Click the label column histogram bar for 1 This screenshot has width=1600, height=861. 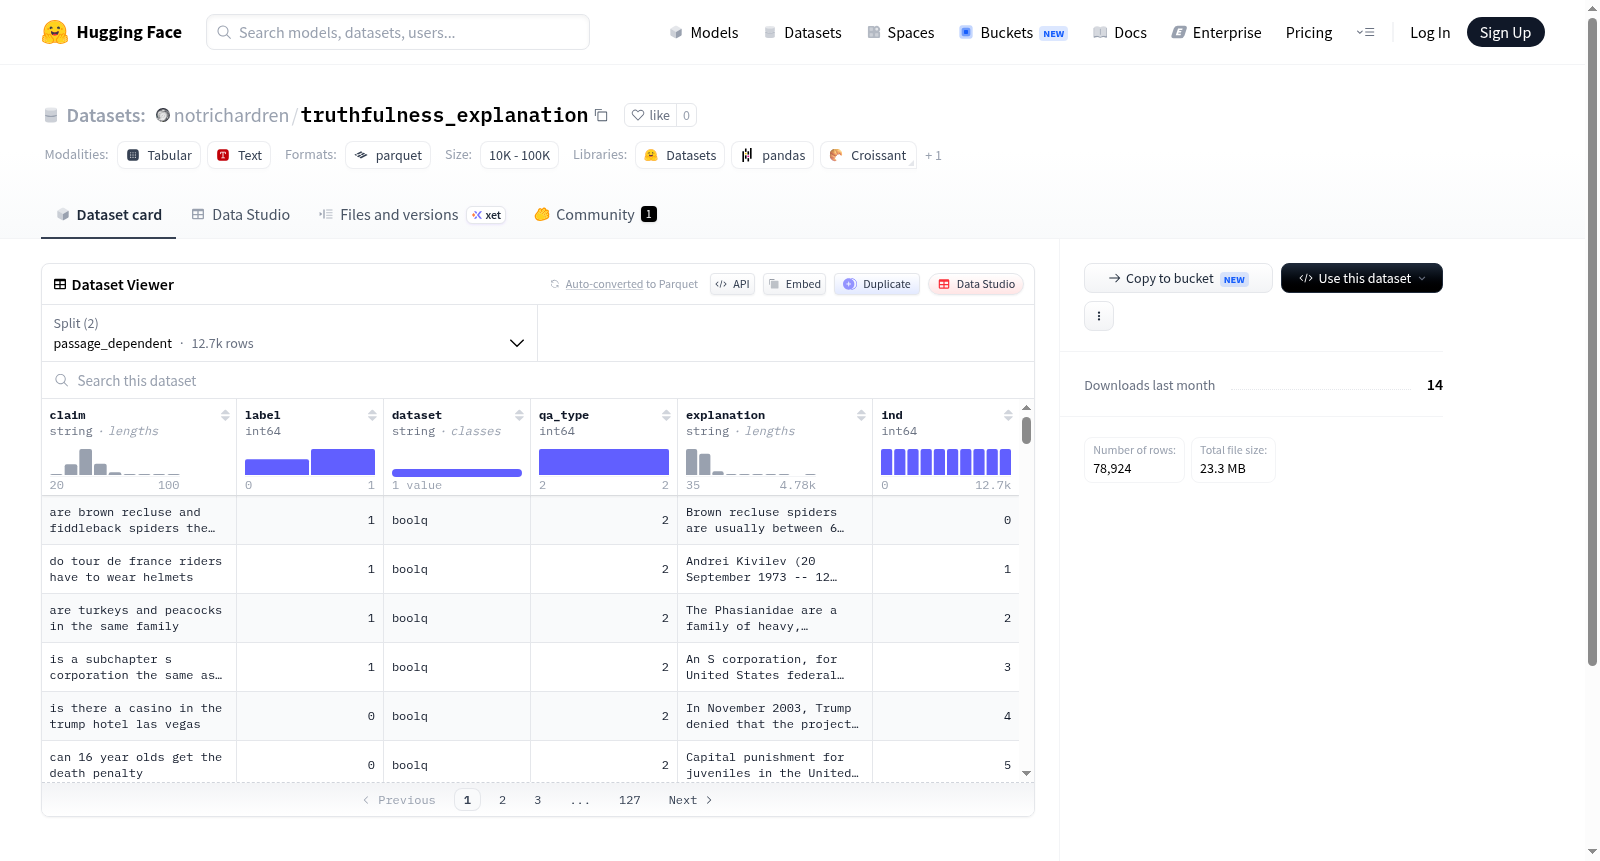pyautogui.click(x=343, y=462)
